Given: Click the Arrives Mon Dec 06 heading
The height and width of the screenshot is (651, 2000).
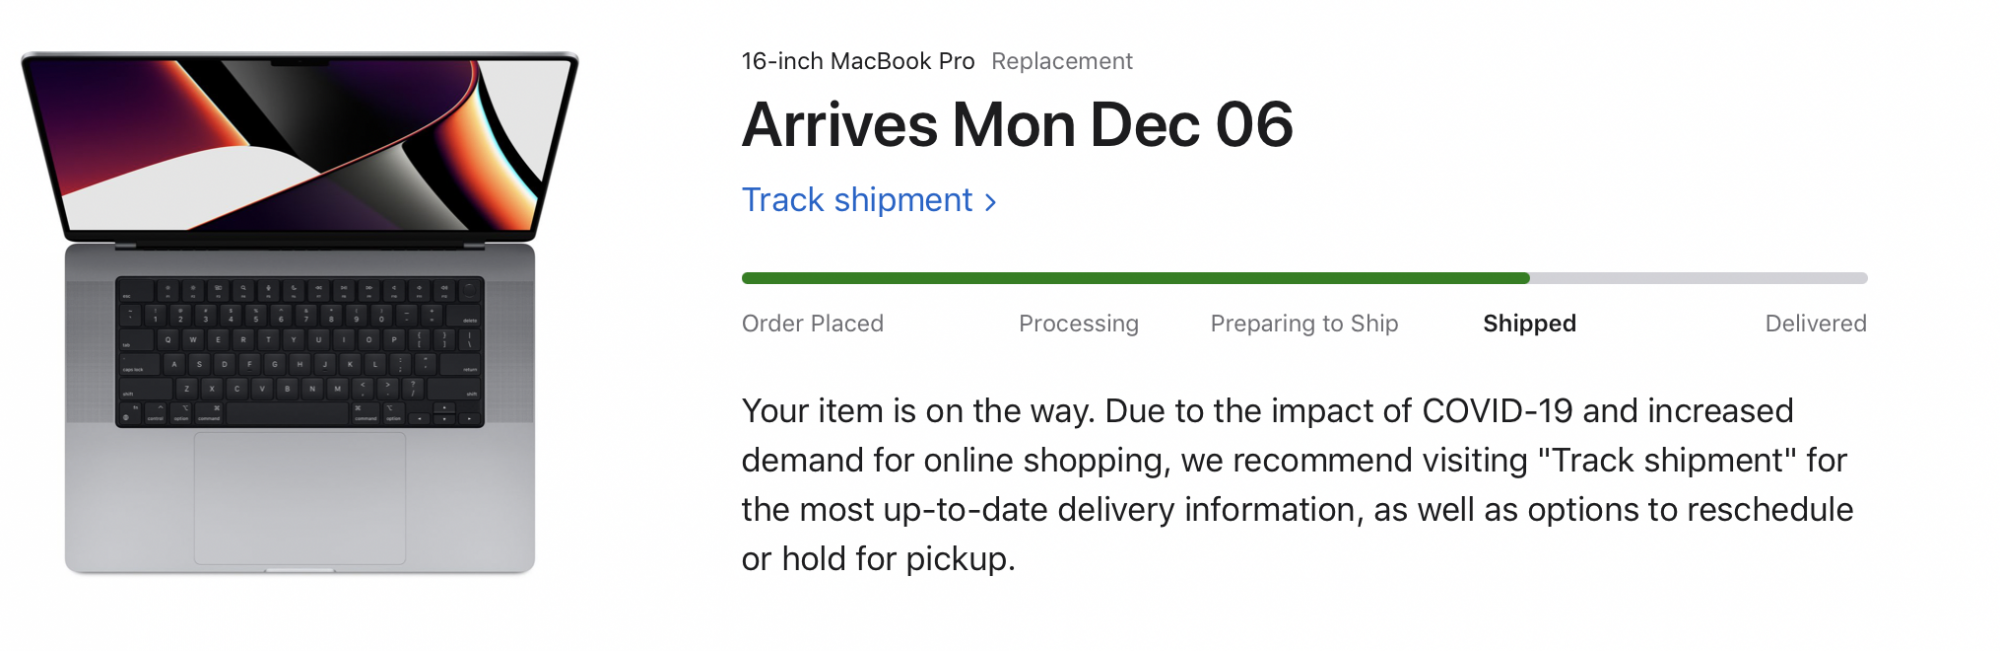Looking at the screenshot, I should pyautogui.click(x=1017, y=125).
